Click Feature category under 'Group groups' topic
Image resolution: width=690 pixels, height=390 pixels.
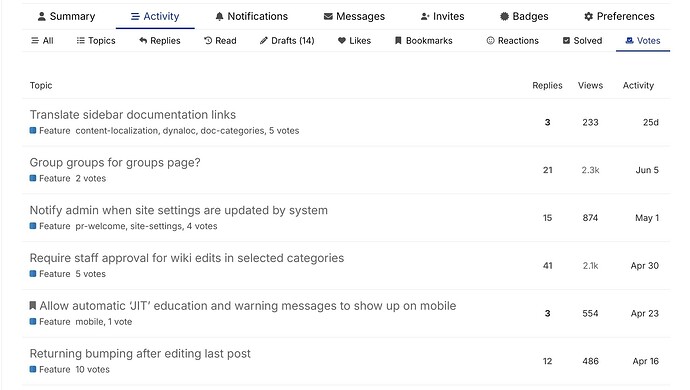point(50,178)
